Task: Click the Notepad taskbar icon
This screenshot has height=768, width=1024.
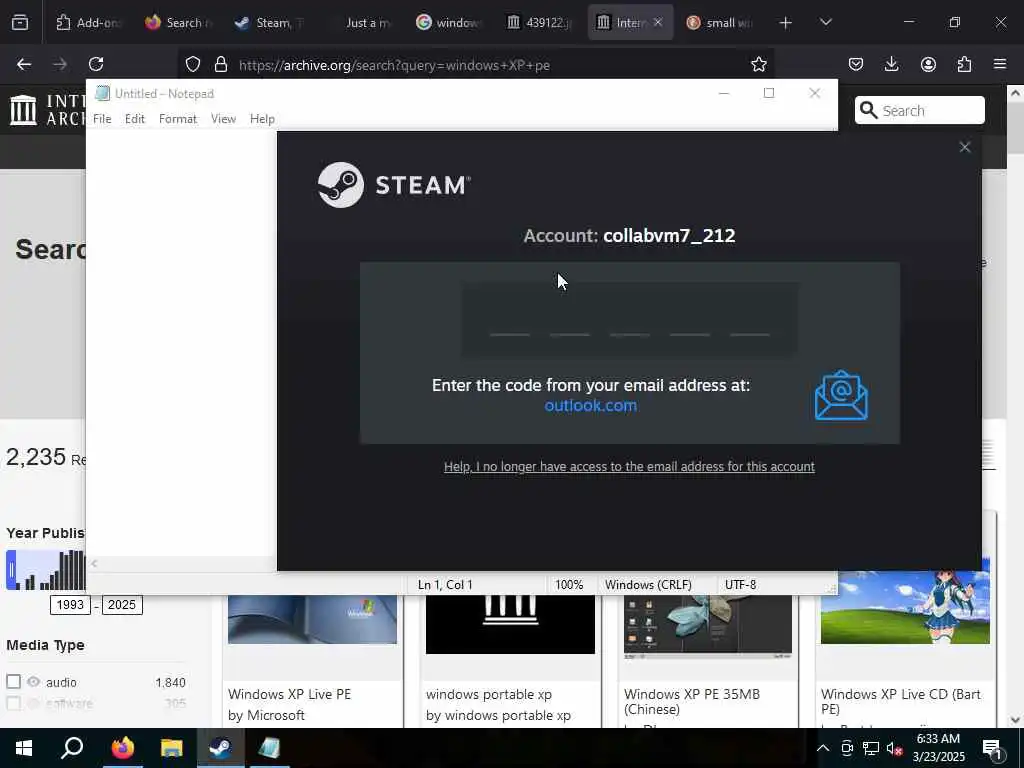Action: click(270, 748)
